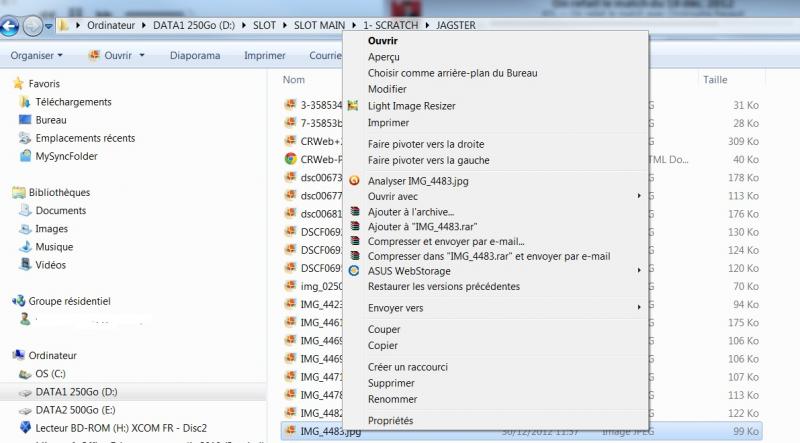Click the WinRAR icon next to Ajouter à l'archive
Viewport: 800px width, 443px height.
353,212
